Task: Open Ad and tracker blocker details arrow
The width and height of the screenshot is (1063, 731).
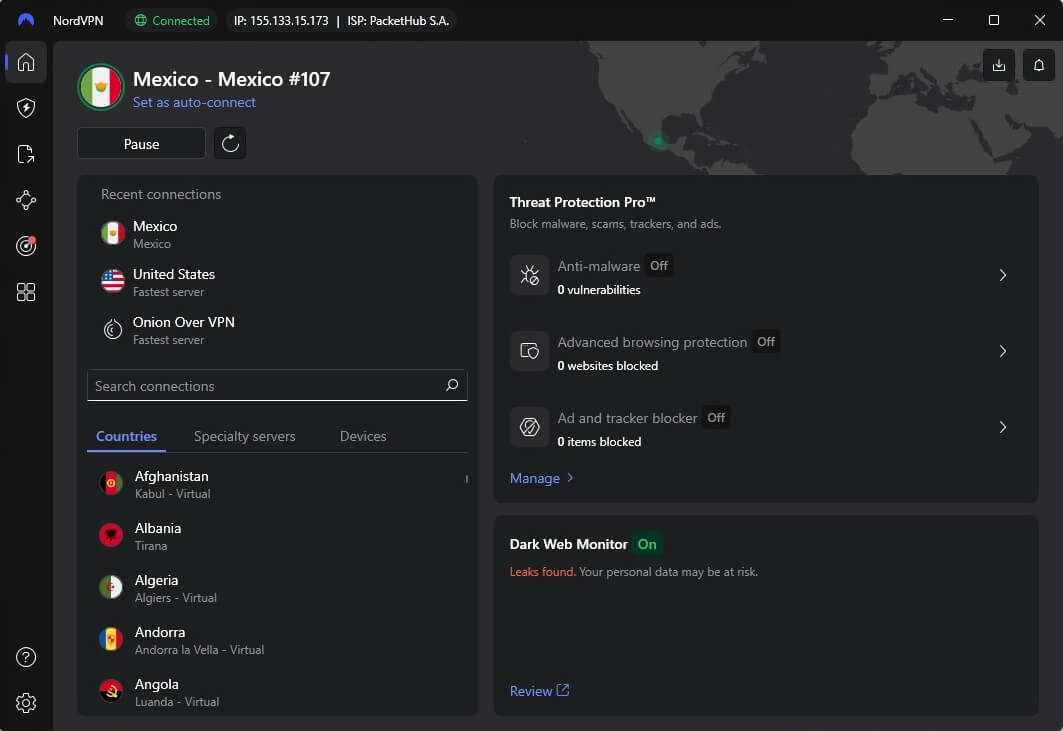Action: coord(1003,427)
